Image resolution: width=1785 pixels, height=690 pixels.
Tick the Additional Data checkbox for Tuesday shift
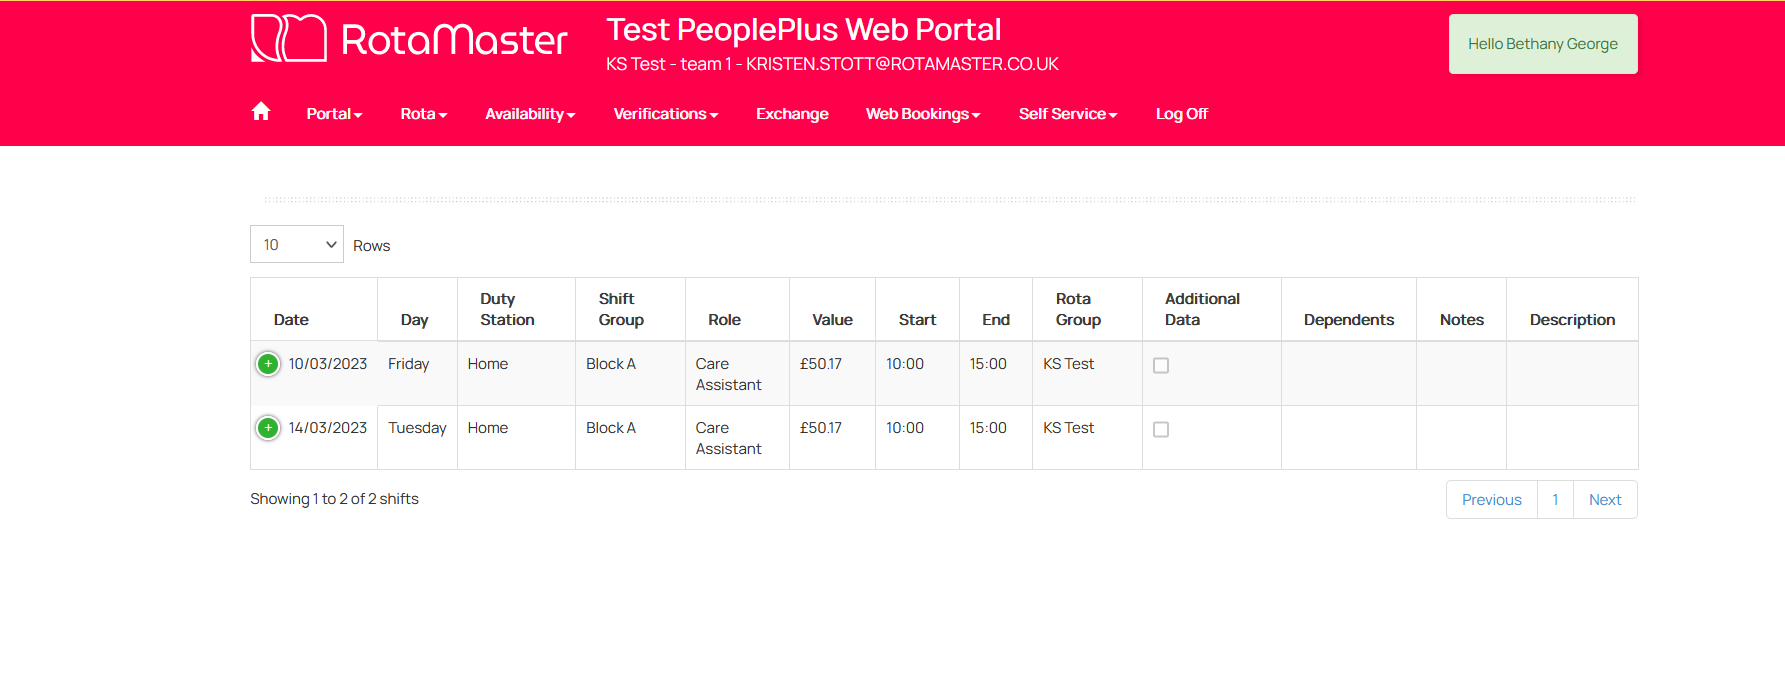[1161, 430]
